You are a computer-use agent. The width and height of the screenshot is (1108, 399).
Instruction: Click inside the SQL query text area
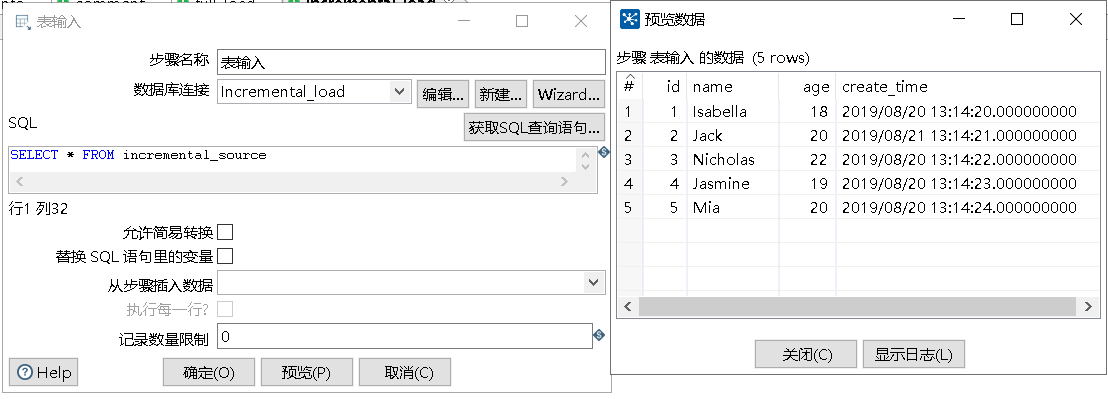click(x=293, y=159)
